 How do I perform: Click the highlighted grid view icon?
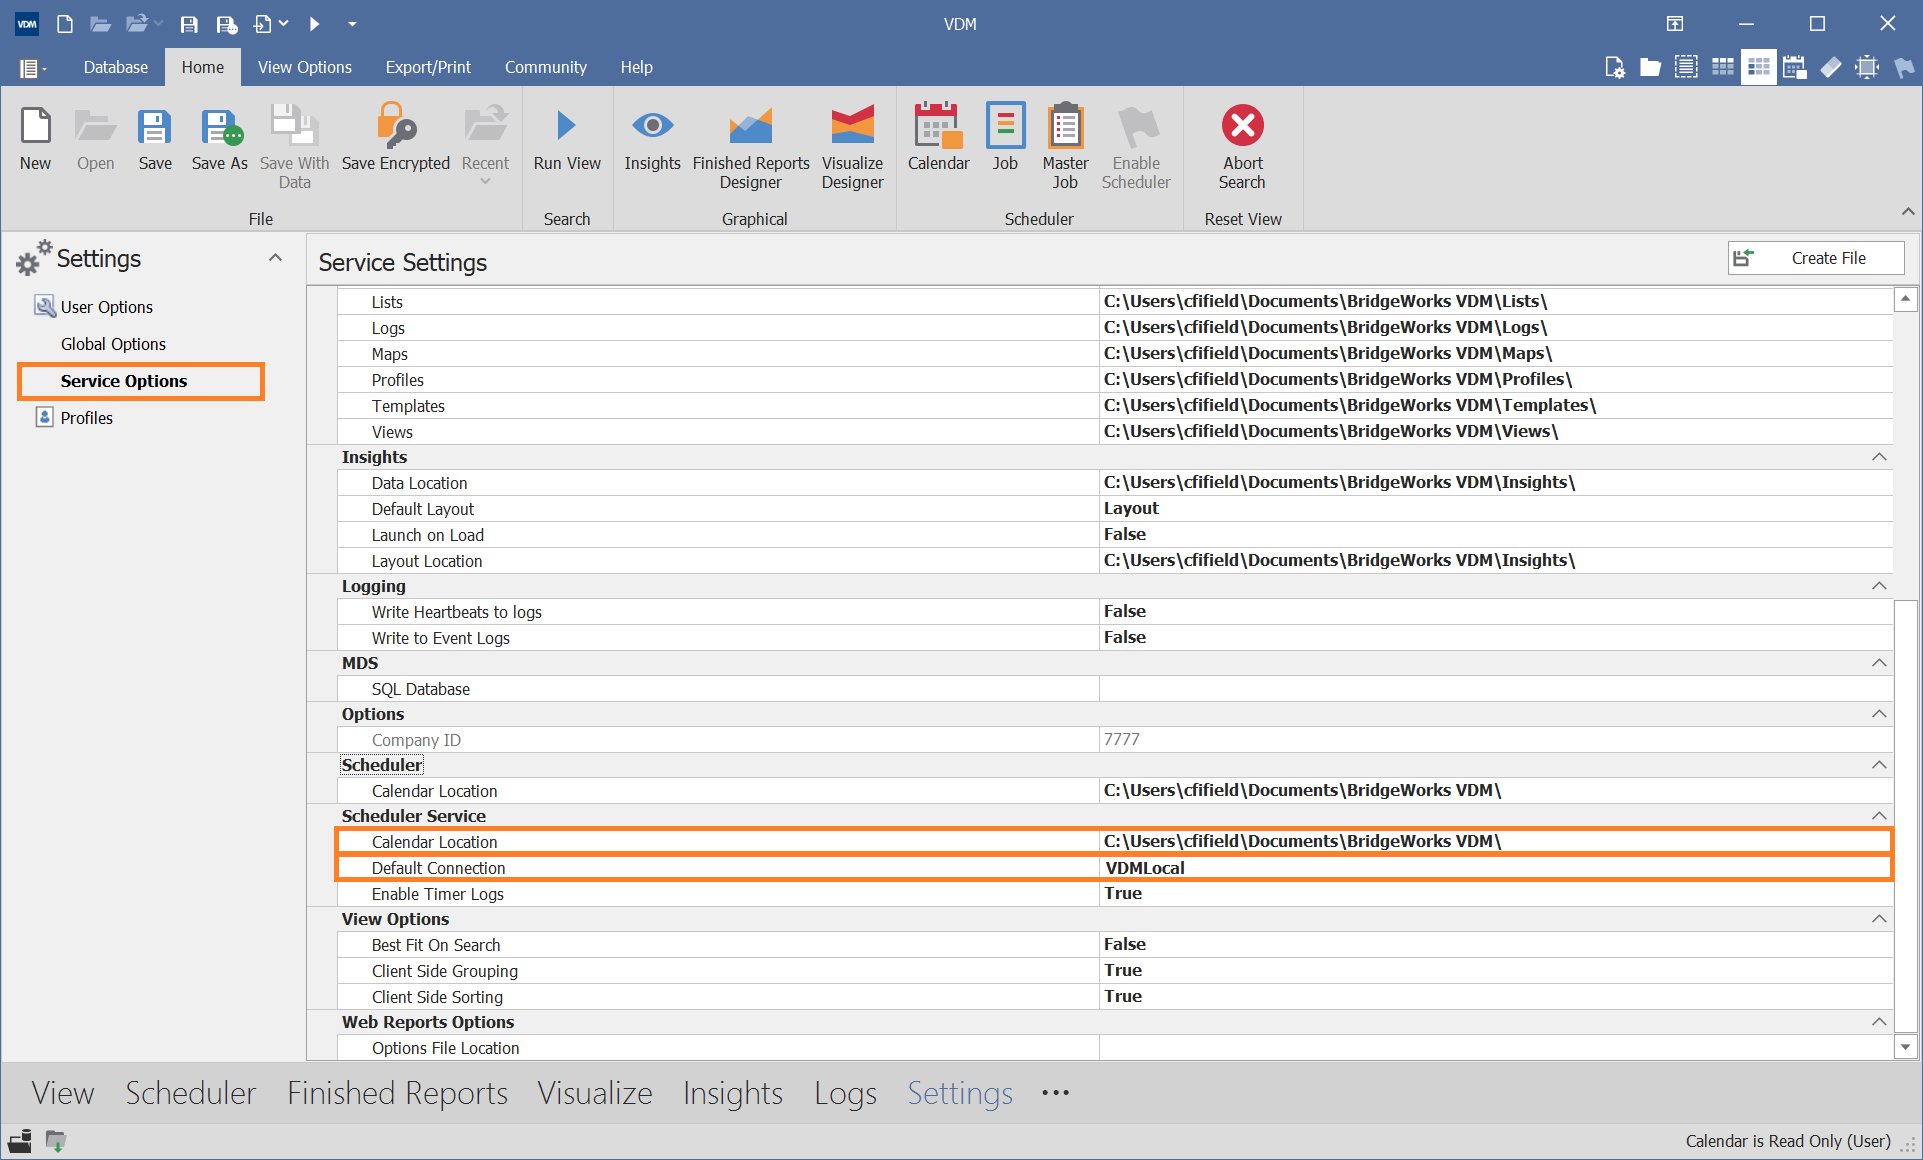(x=1758, y=67)
